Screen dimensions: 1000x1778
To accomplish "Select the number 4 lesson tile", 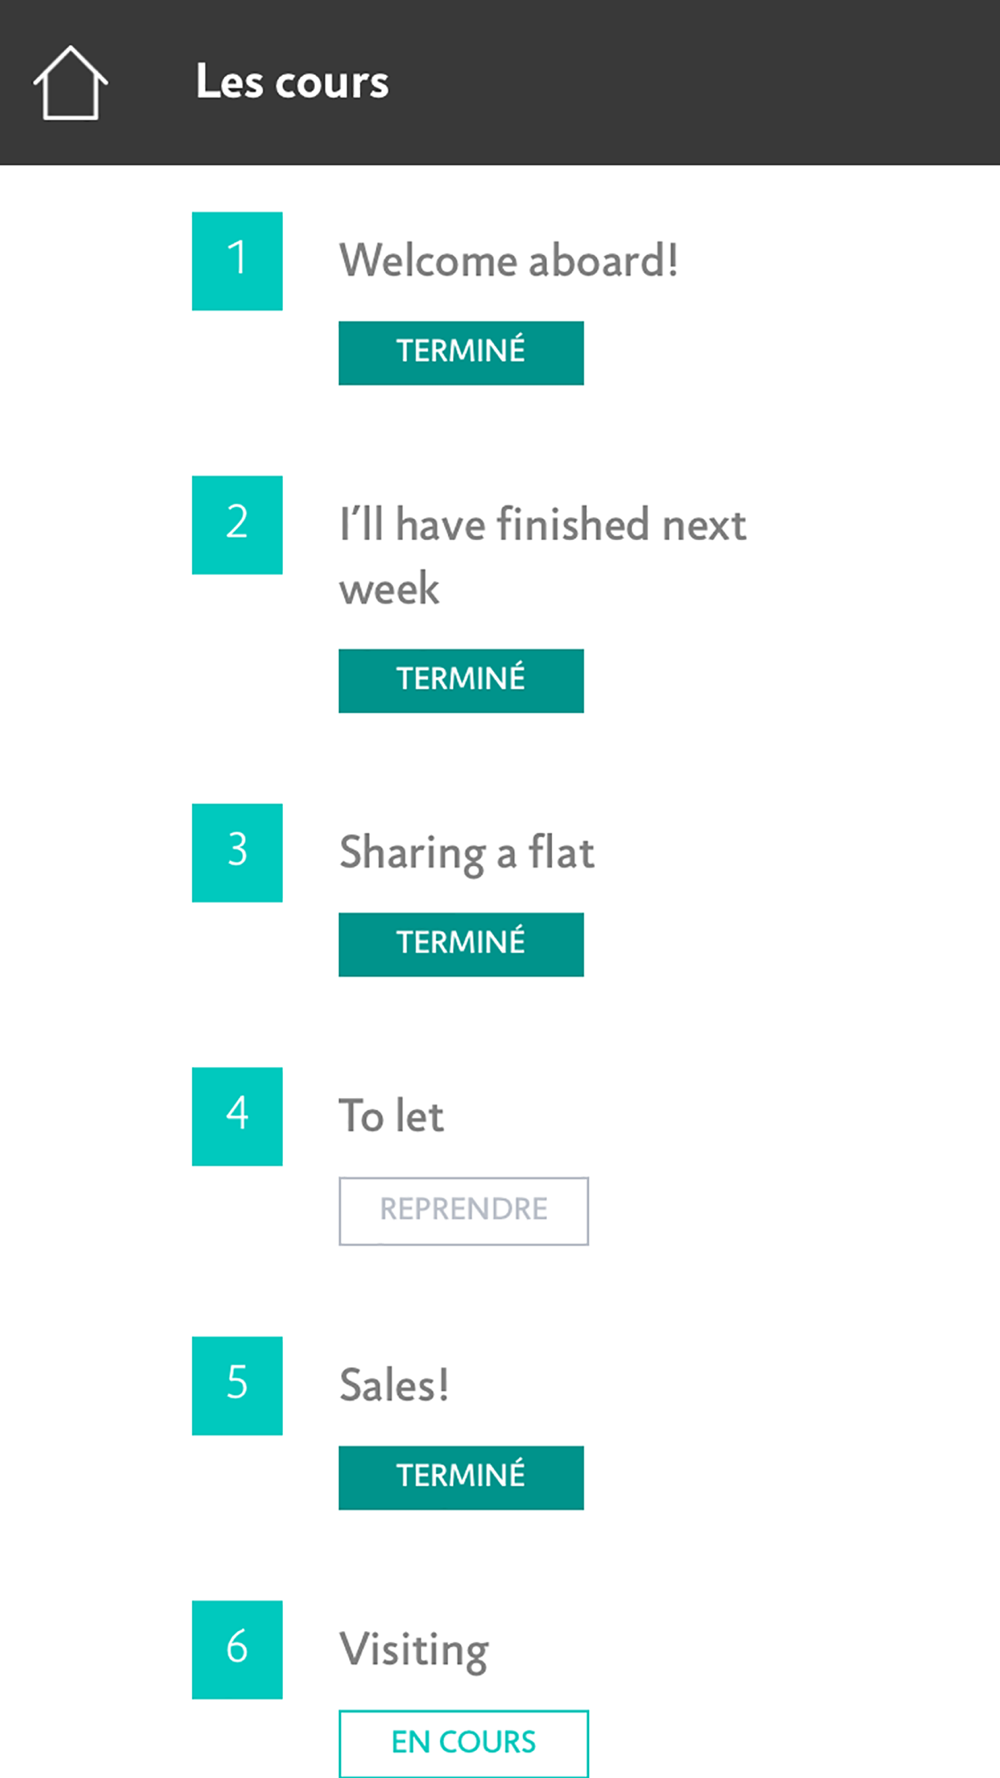I will tap(237, 1117).
